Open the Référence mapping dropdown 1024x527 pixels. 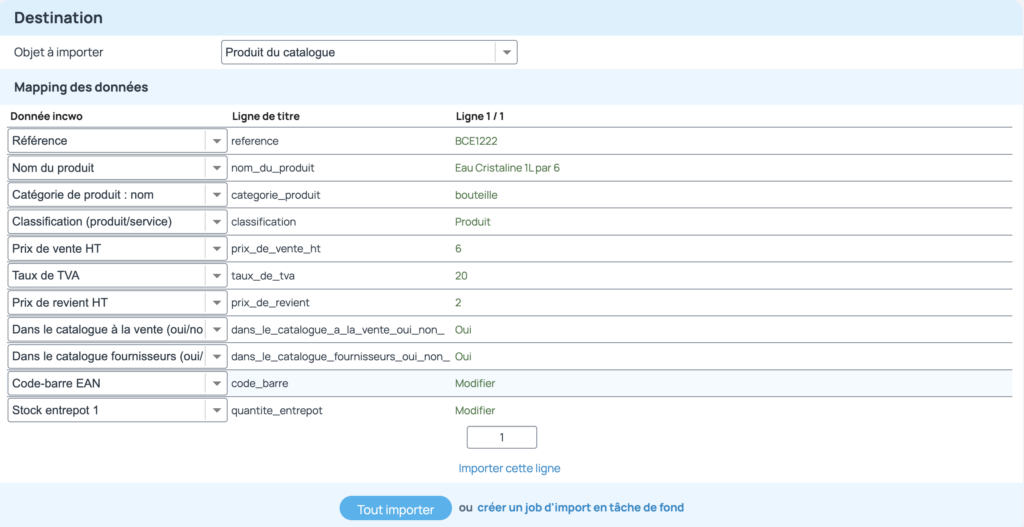tap(118, 140)
